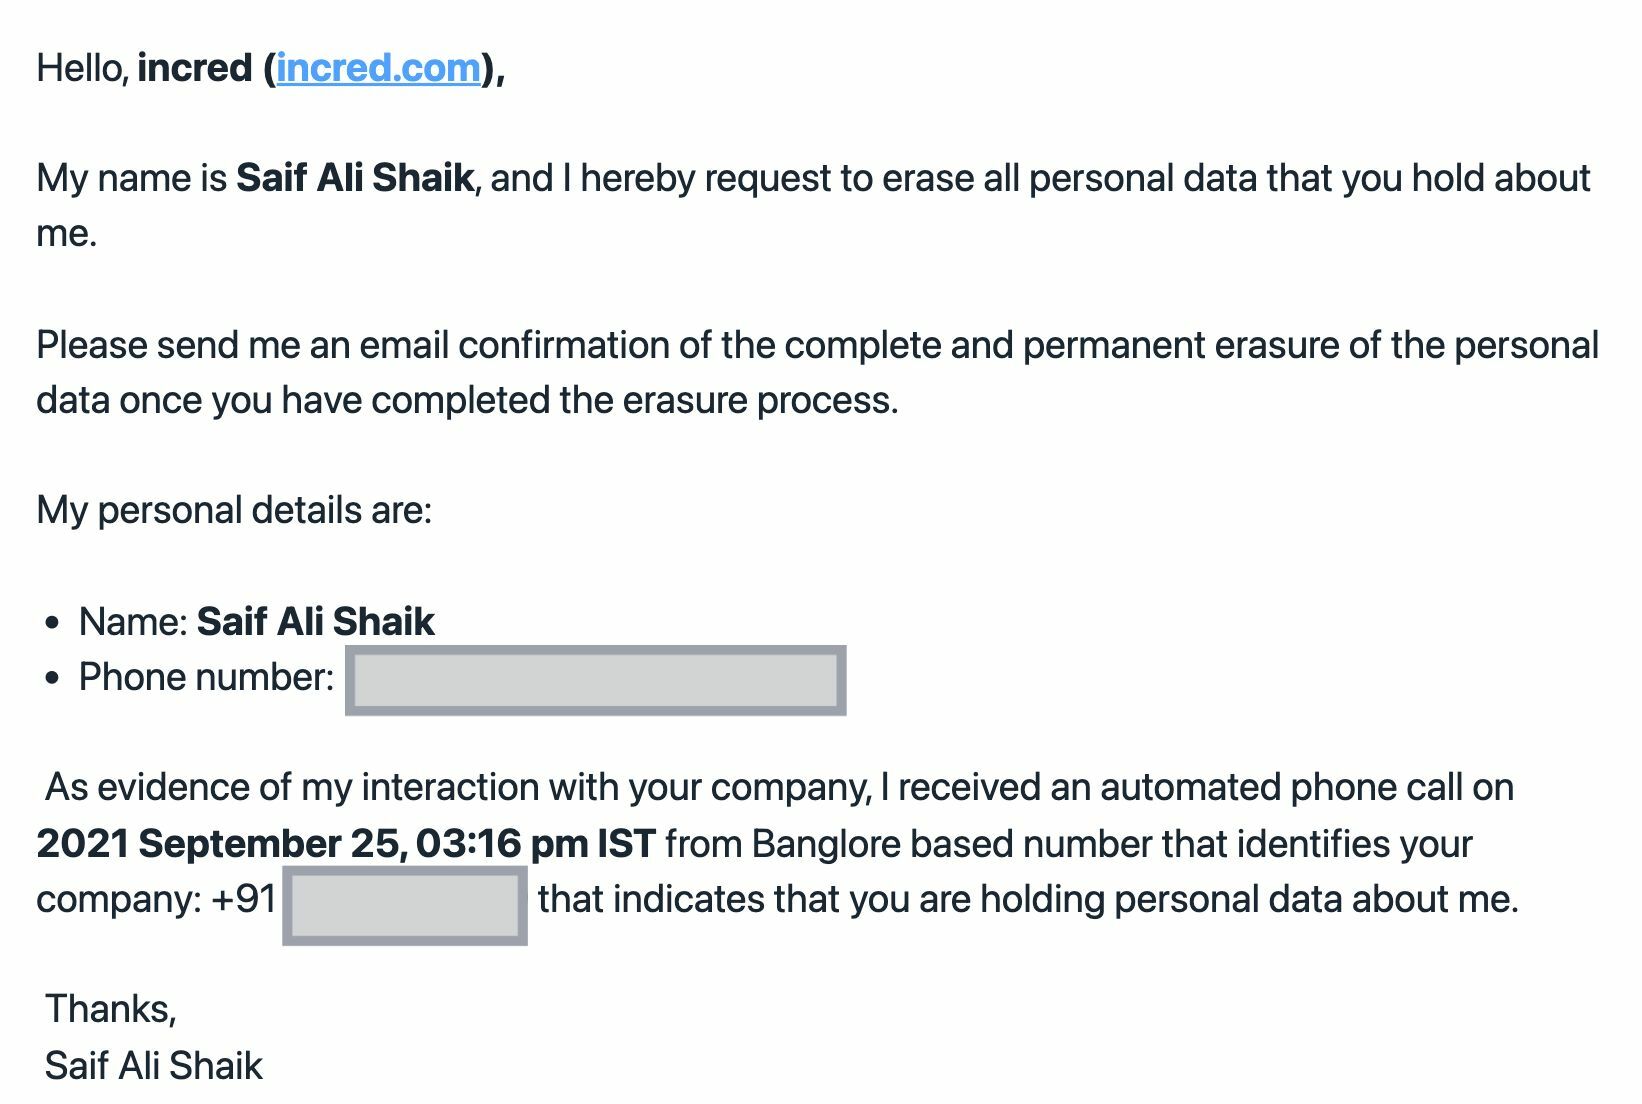Image resolution: width=1642 pixels, height=1104 pixels.
Task: Click the bullet point before 'Phone number:'
Action: point(53,679)
